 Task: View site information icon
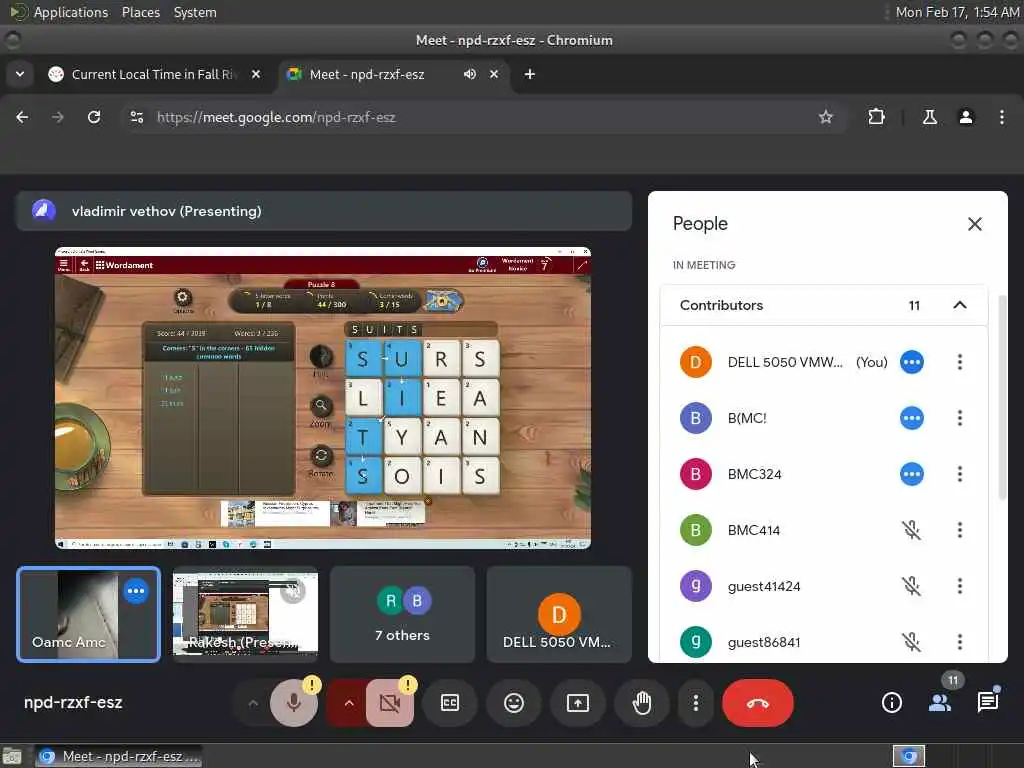click(x=137, y=117)
